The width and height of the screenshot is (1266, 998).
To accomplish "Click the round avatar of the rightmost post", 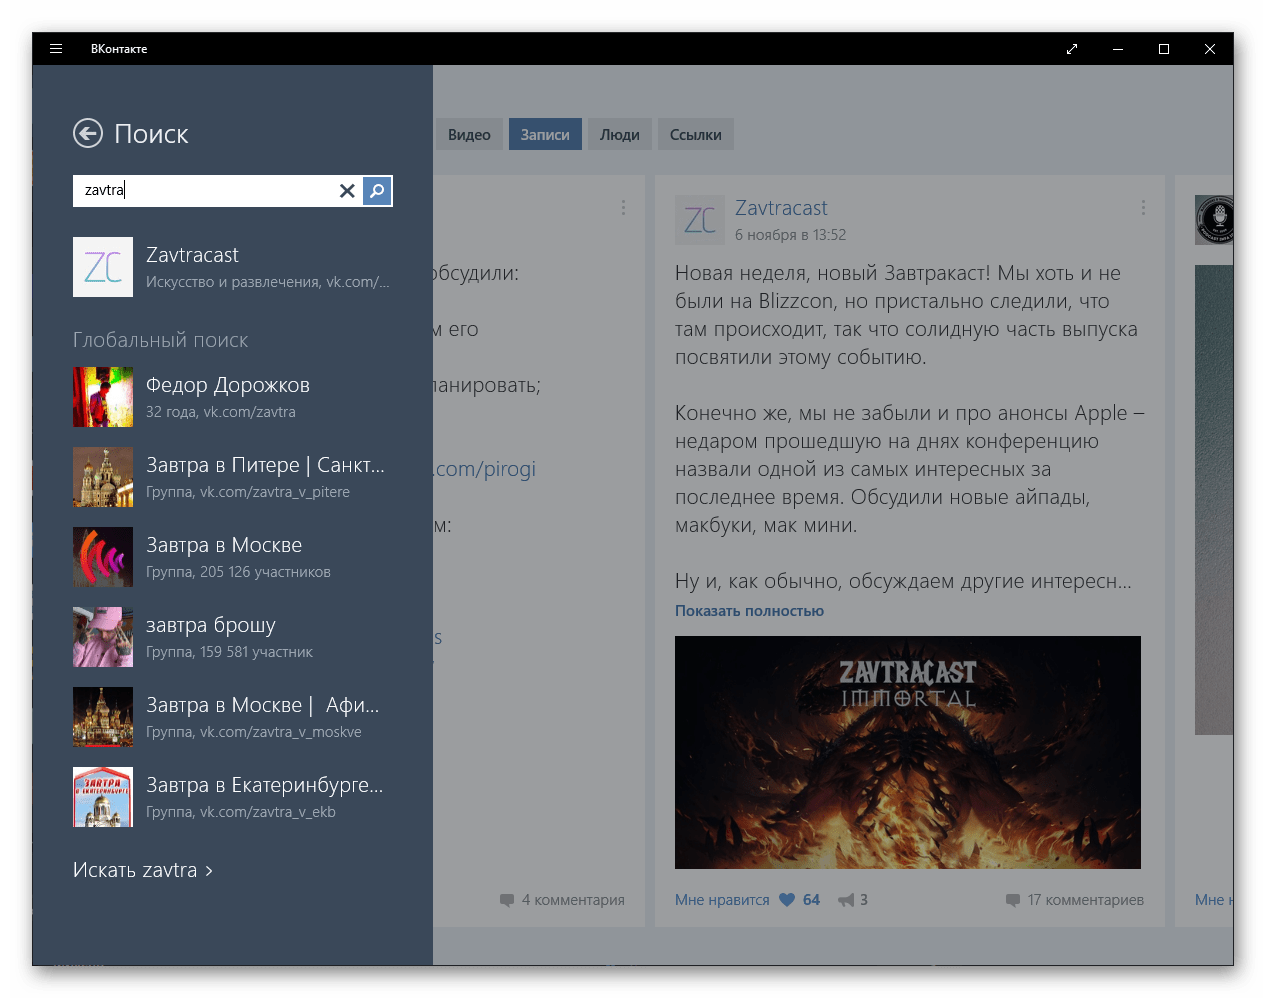I will (1214, 220).
